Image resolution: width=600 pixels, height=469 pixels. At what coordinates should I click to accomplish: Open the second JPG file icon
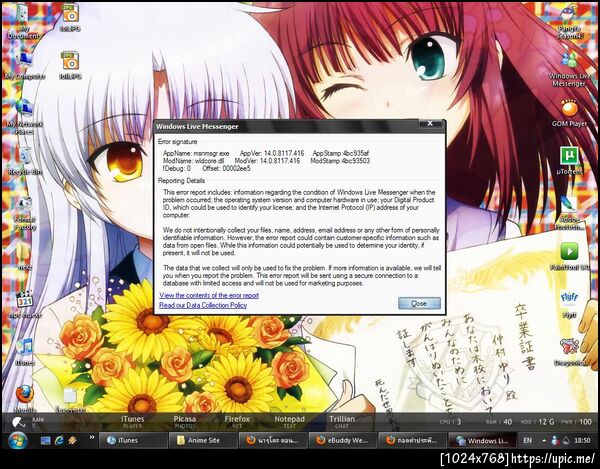pyautogui.click(x=70, y=66)
